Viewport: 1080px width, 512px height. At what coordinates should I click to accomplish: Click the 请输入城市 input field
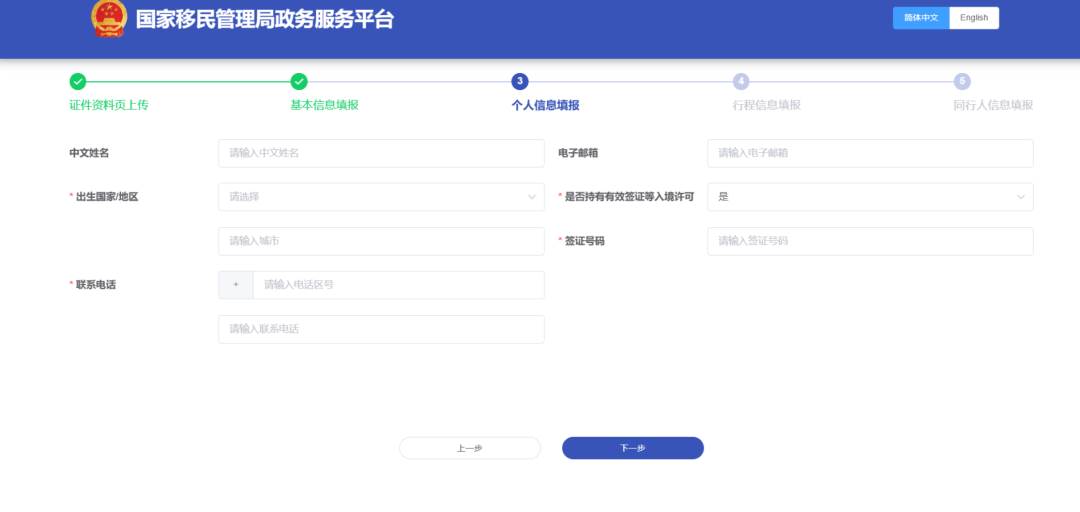tap(380, 241)
